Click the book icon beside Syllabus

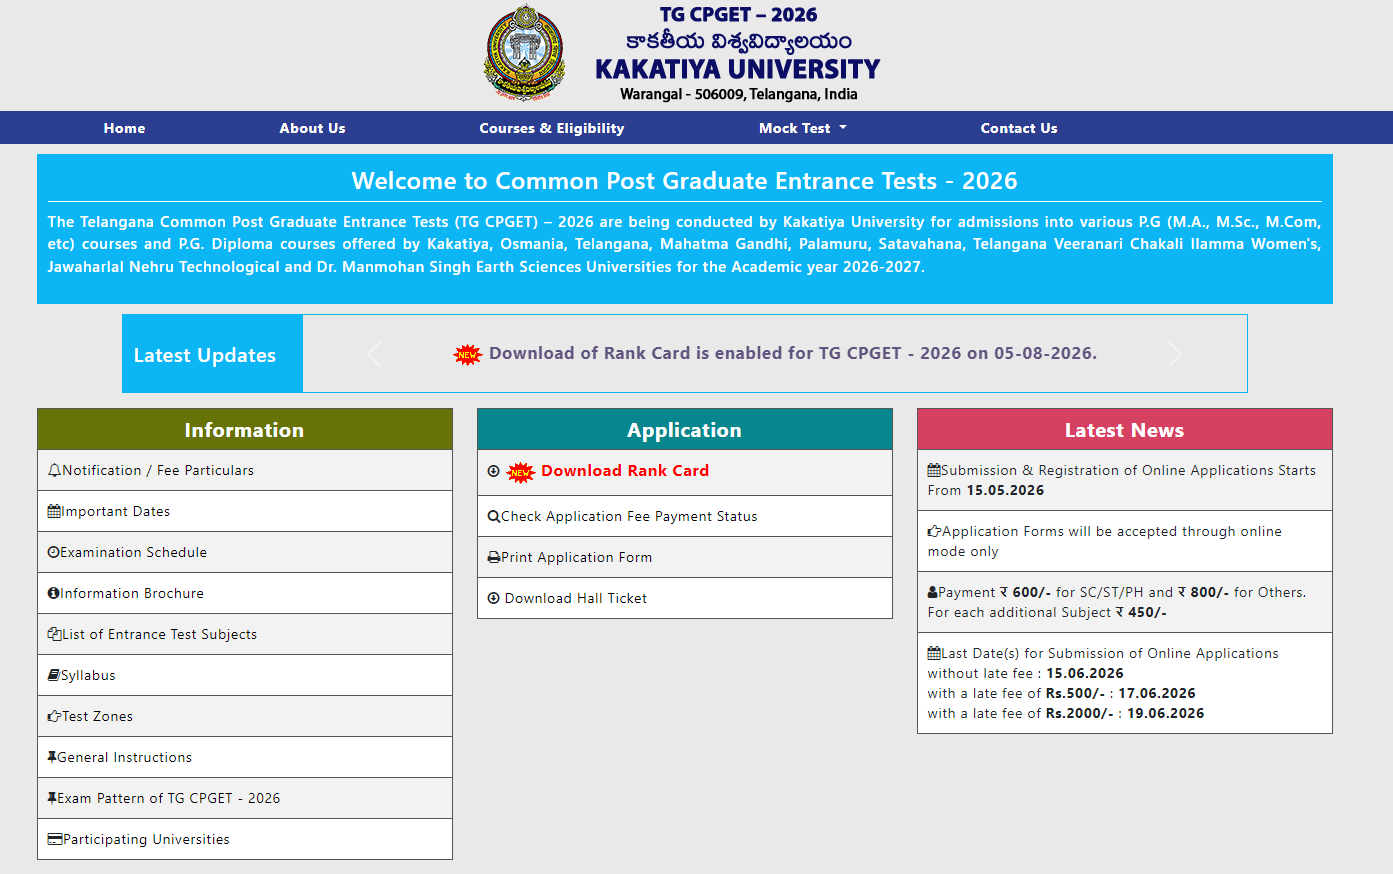54,675
